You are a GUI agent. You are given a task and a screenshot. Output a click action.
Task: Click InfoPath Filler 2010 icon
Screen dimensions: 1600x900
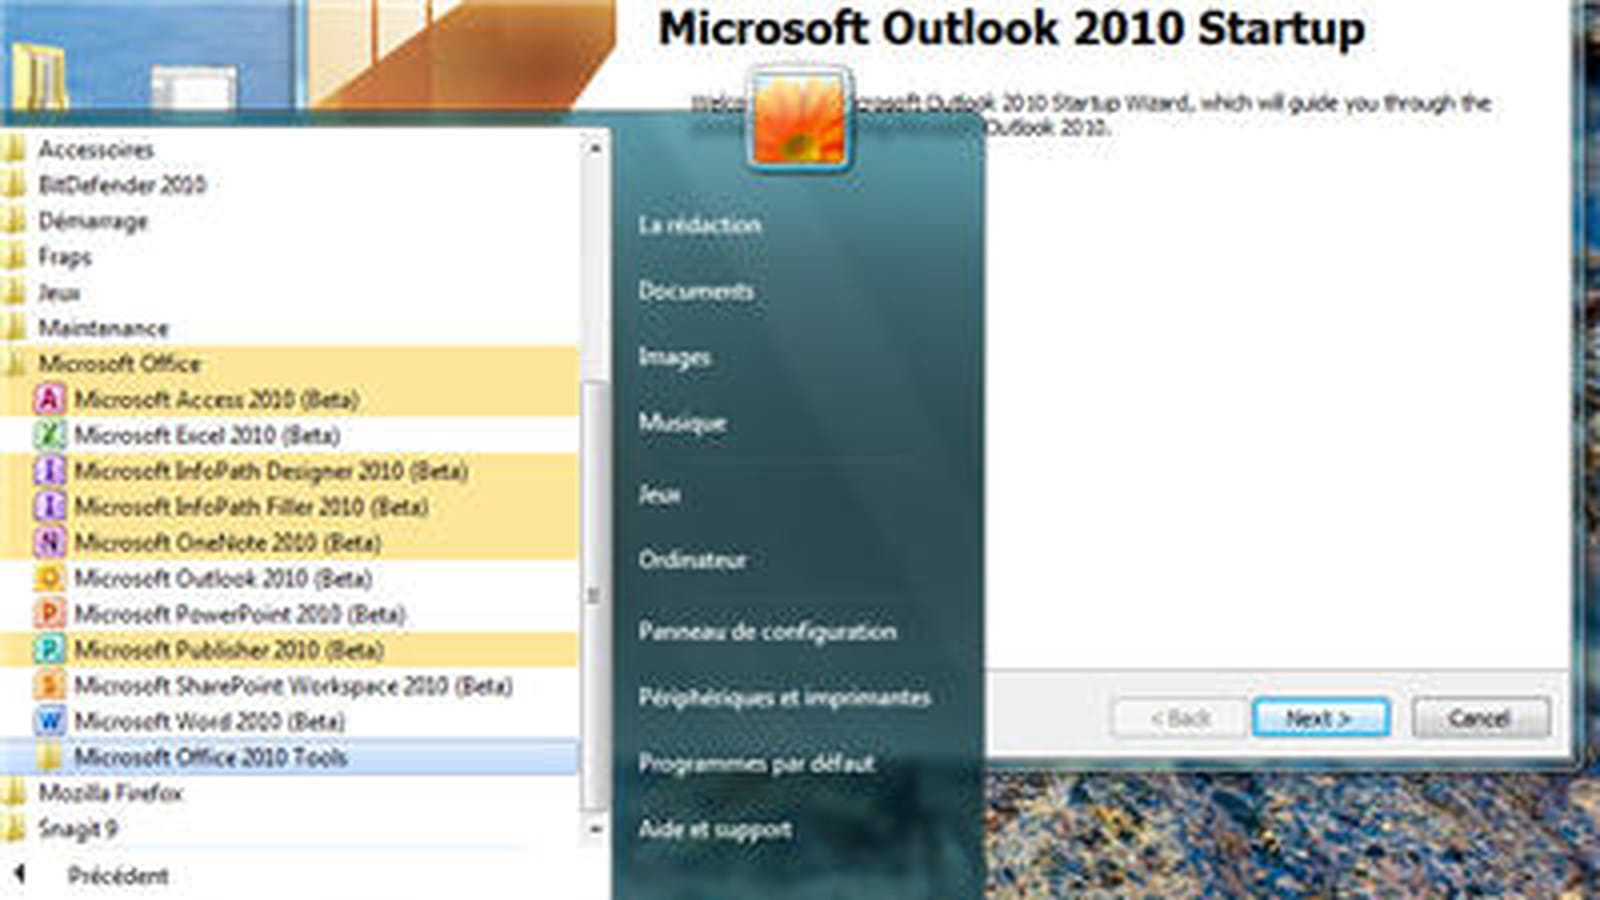[49, 507]
